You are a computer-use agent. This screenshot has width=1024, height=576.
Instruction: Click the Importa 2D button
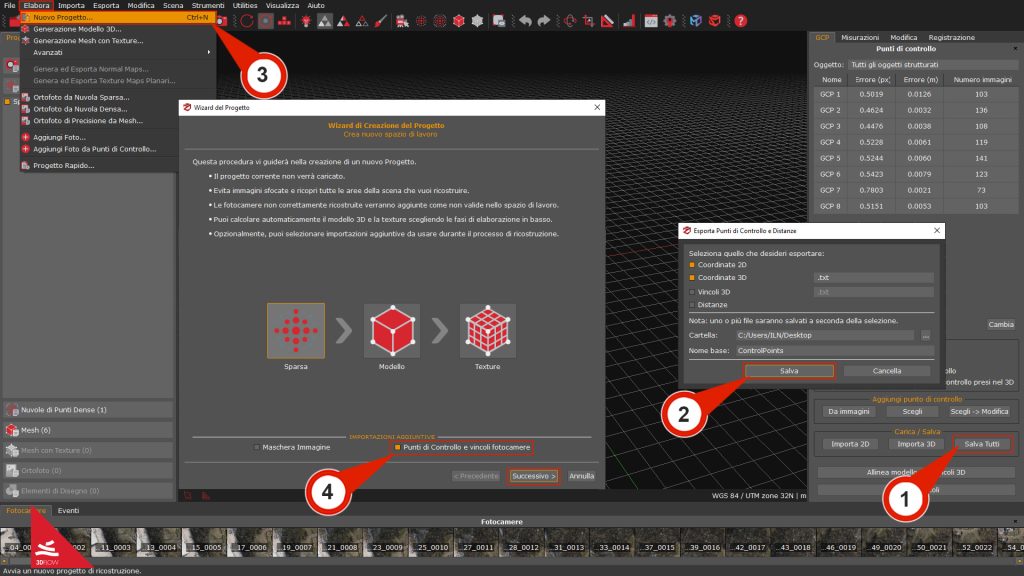click(x=850, y=444)
